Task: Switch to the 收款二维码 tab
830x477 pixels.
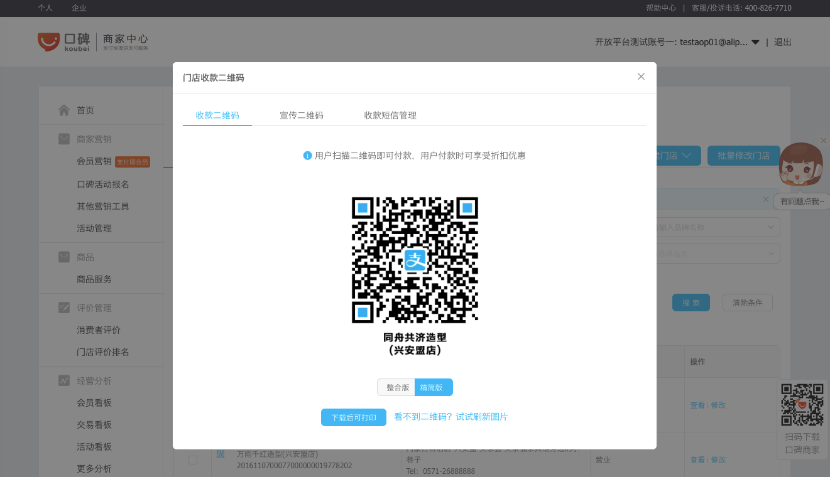Action: click(217, 115)
